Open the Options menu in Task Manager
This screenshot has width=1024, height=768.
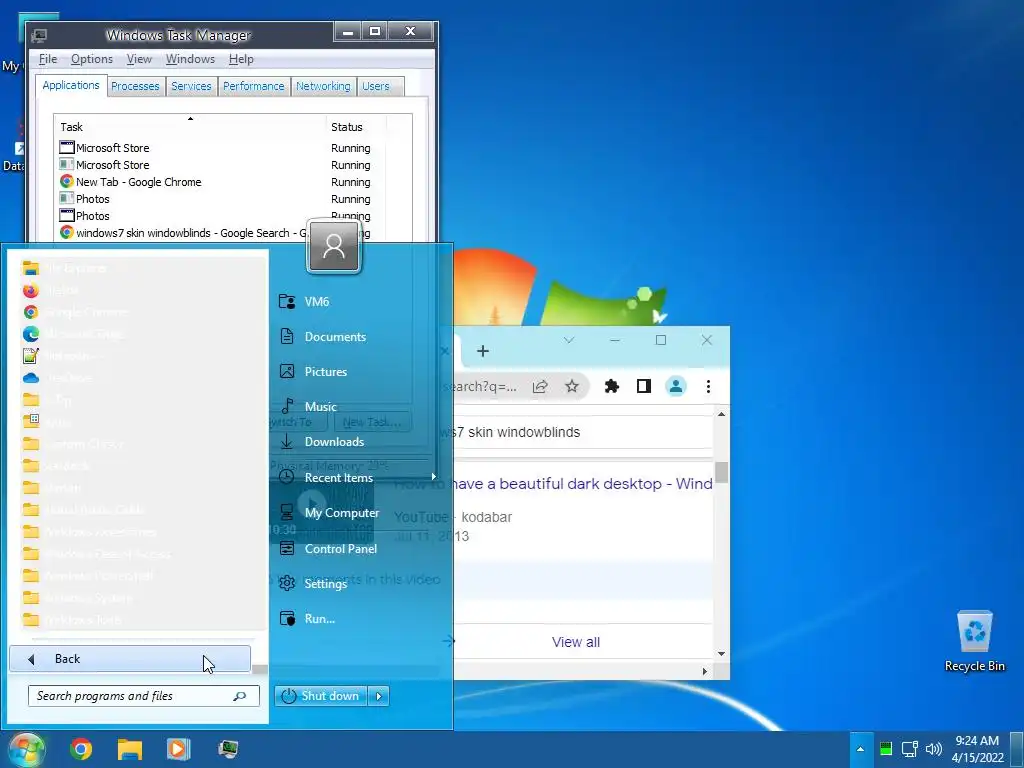coord(91,59)
